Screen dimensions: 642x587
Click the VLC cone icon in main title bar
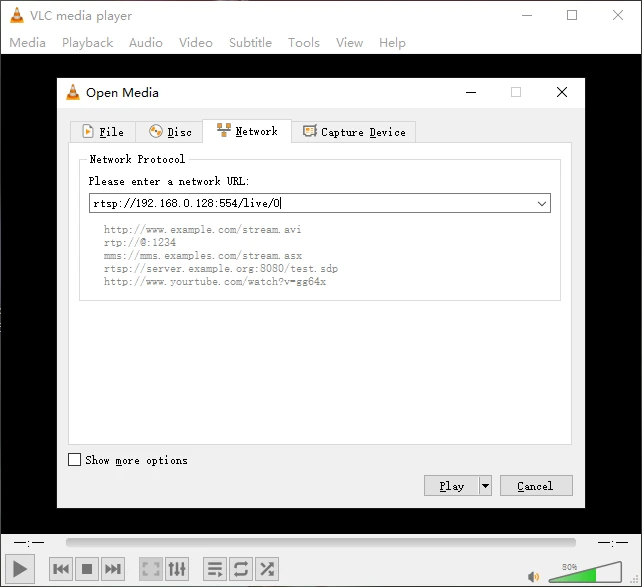coord(17,15)
